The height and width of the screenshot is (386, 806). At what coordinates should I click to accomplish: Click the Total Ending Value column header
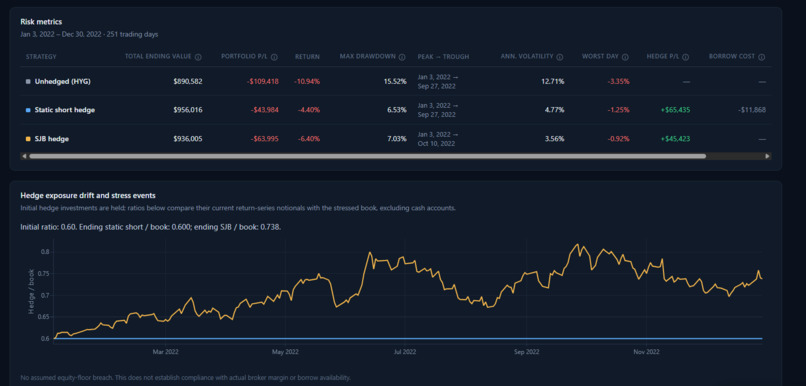(x=158, y=57)
